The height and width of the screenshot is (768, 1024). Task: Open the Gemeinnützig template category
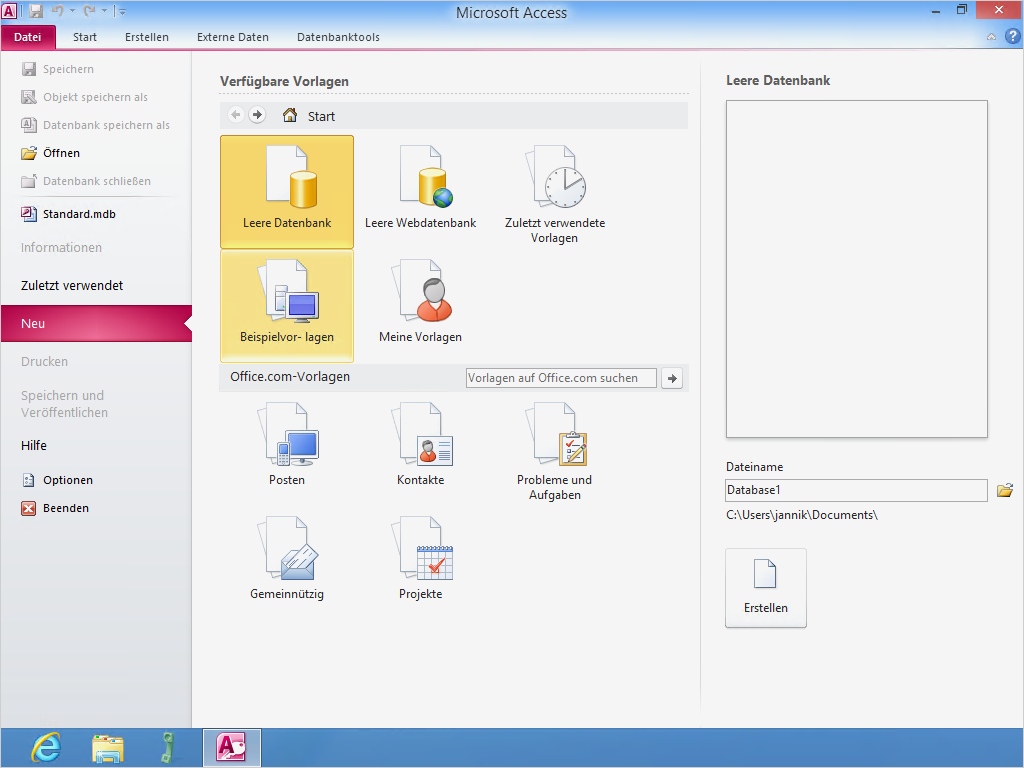coord(287,558)
